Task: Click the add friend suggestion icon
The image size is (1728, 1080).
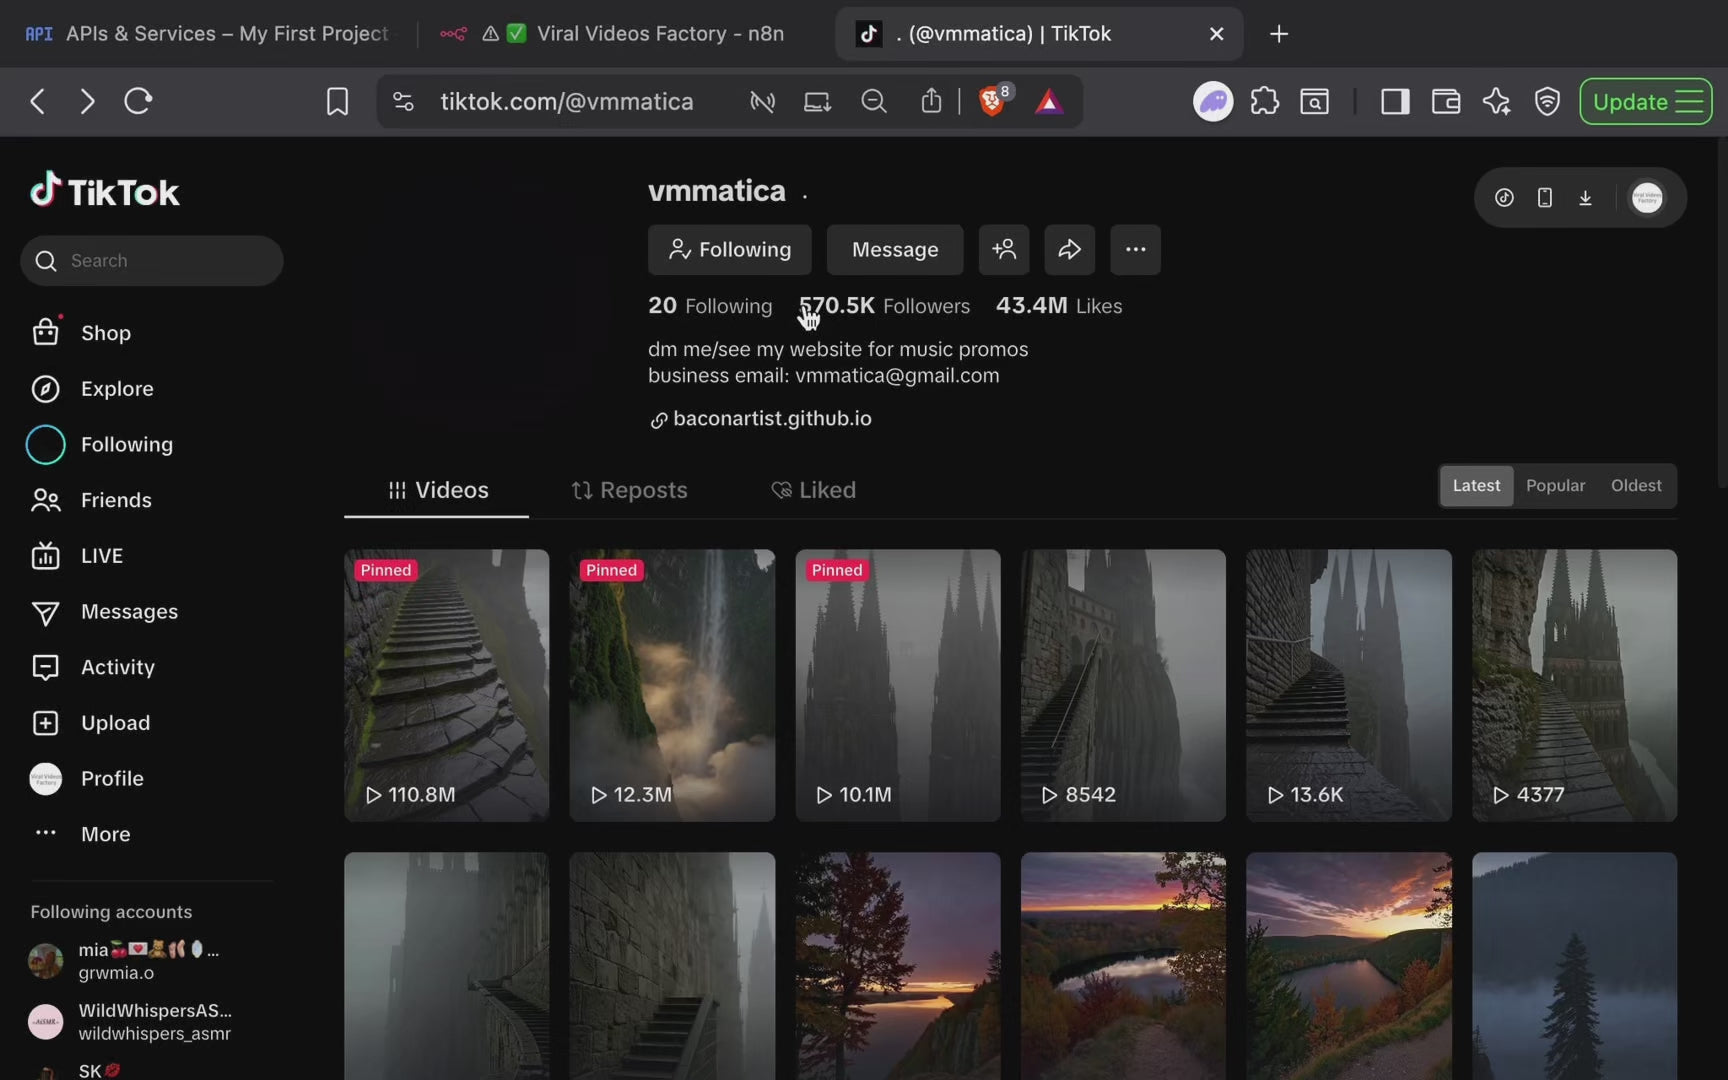Action: [1004, 250]
